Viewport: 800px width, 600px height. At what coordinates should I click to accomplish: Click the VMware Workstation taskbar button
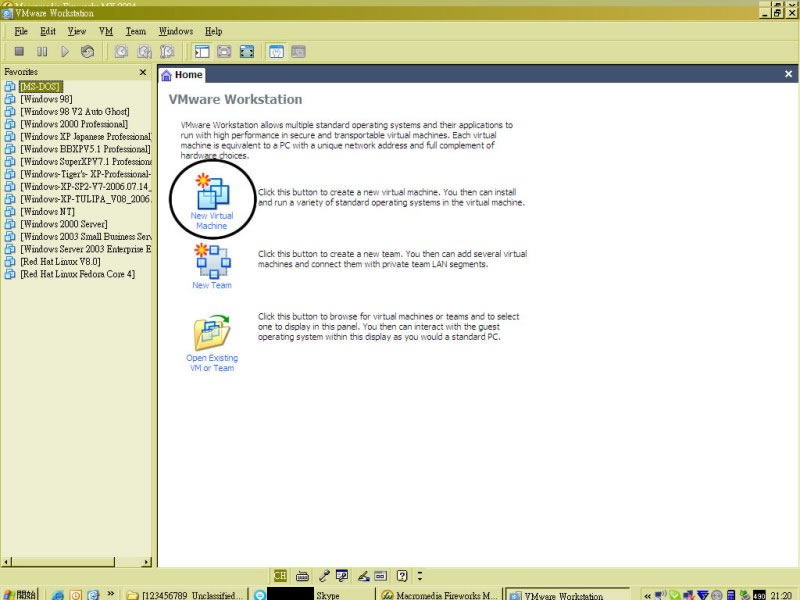pyautogui.click(x=568, y=595)
